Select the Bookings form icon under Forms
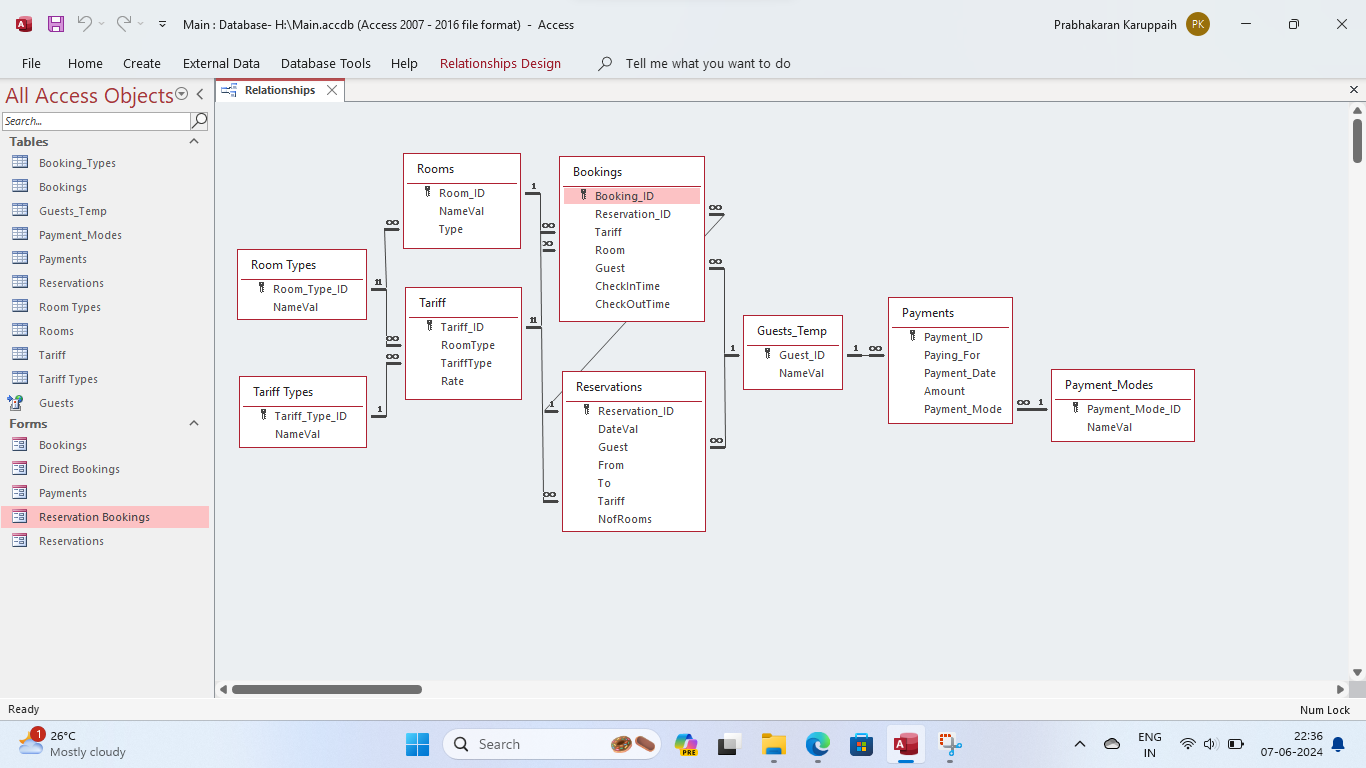The height and width of the screenshot is (768, 1366). click(19, 444)
